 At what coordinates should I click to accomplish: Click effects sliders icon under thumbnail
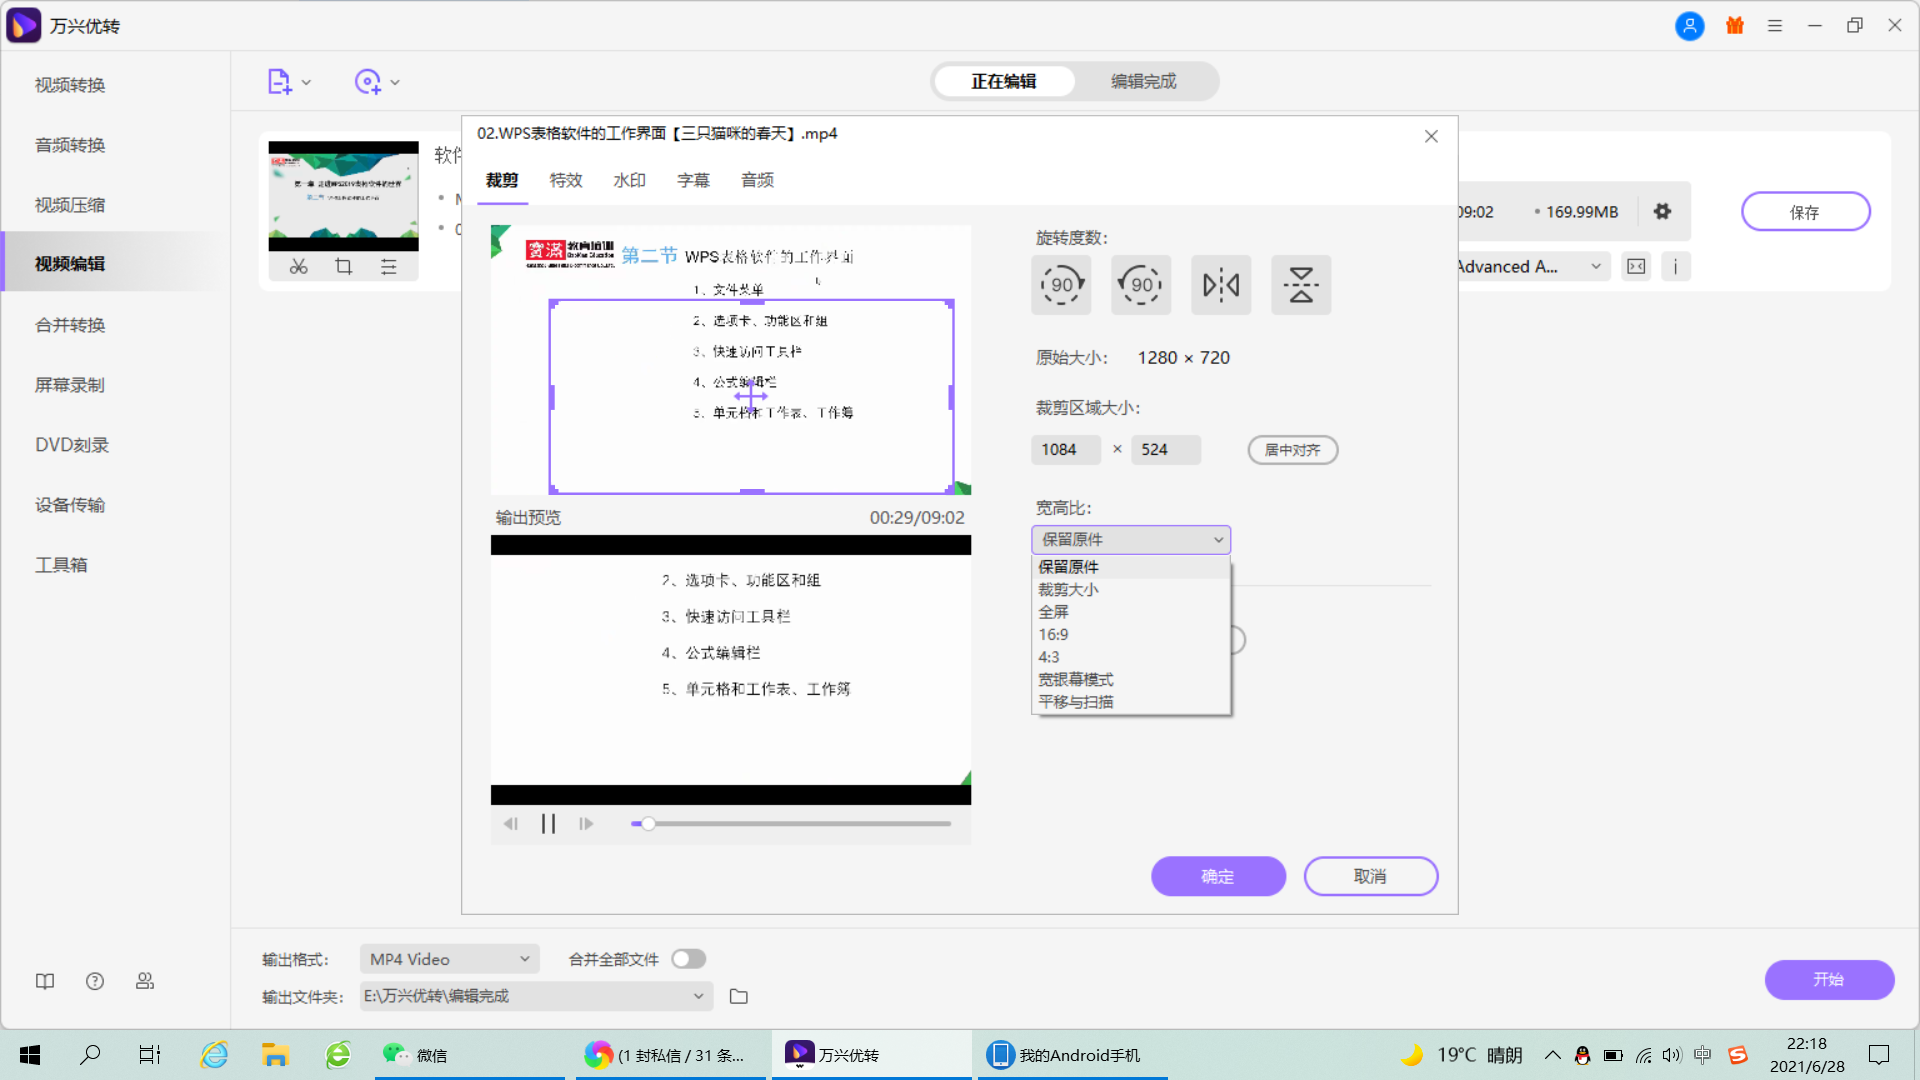[389, 267]
